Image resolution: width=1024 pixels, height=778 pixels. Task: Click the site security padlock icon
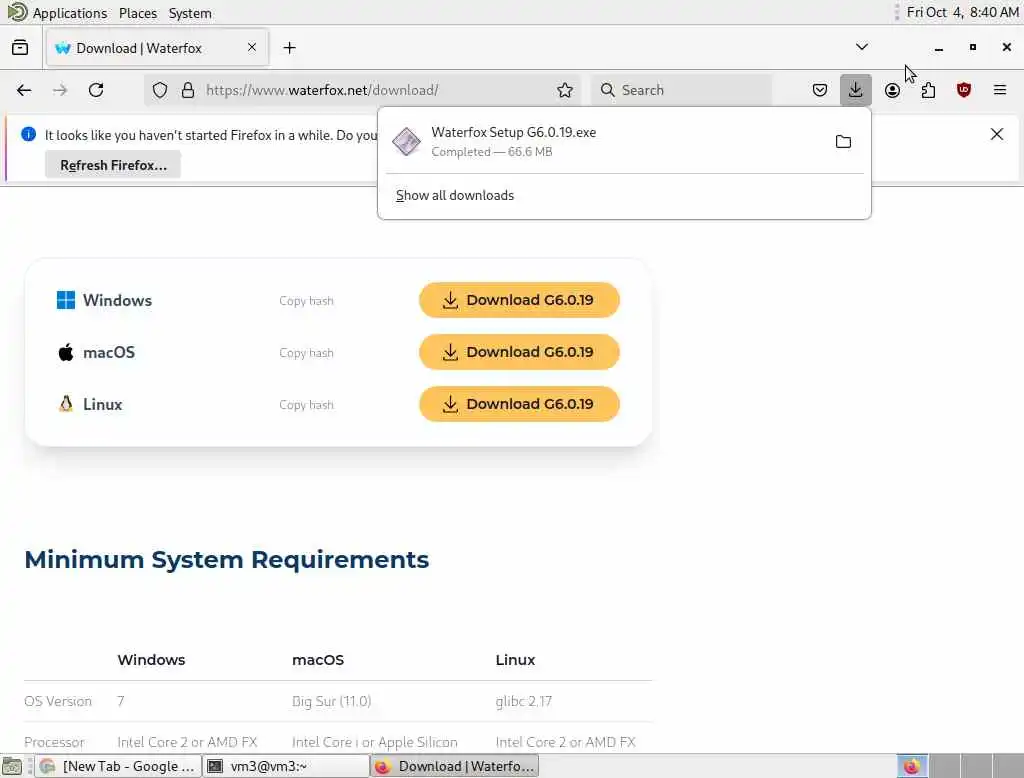pyautogui.click(x=188, y=90)
